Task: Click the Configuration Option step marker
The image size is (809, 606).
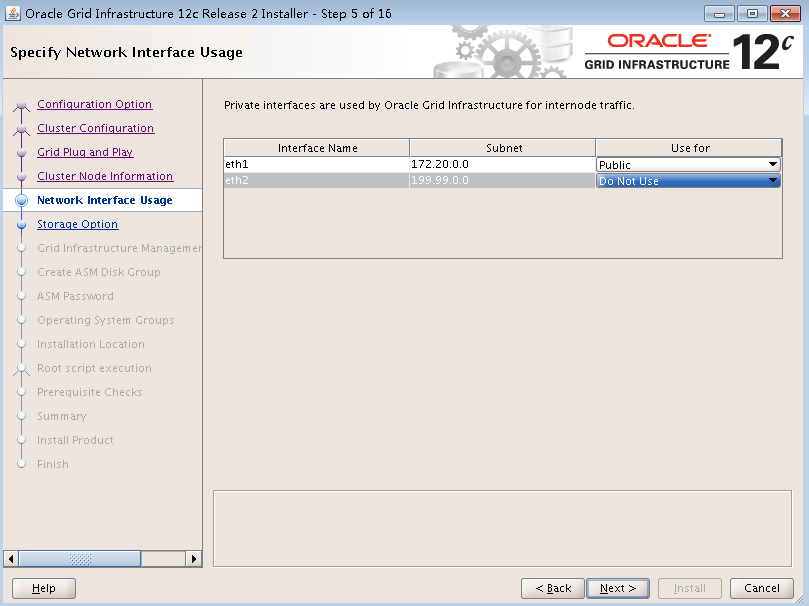Action: point(21,105)
